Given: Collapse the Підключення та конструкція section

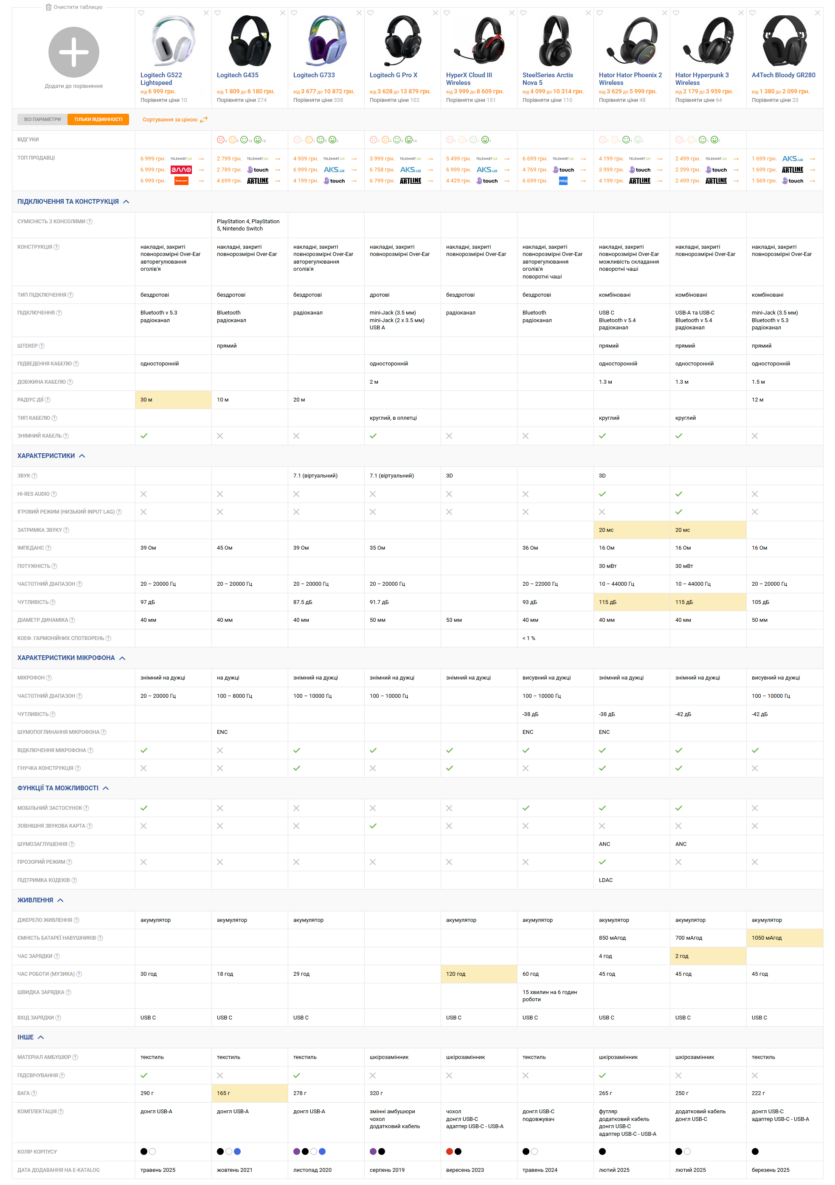Looking at the screenshot, I should (x=126, y=202).
